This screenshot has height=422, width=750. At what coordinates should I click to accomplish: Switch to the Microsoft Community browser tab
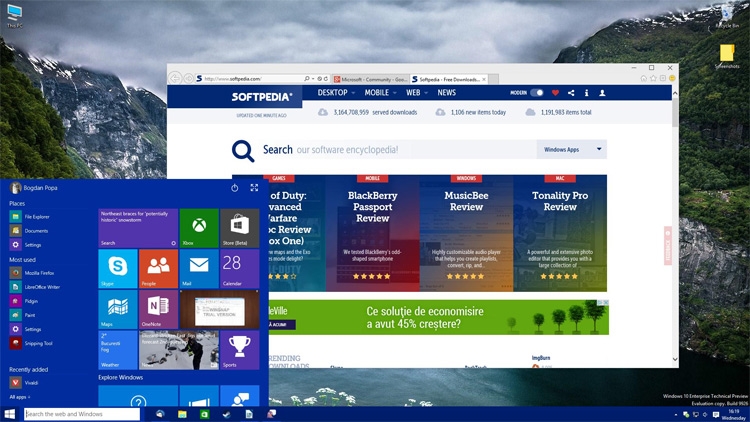point(371,79)
